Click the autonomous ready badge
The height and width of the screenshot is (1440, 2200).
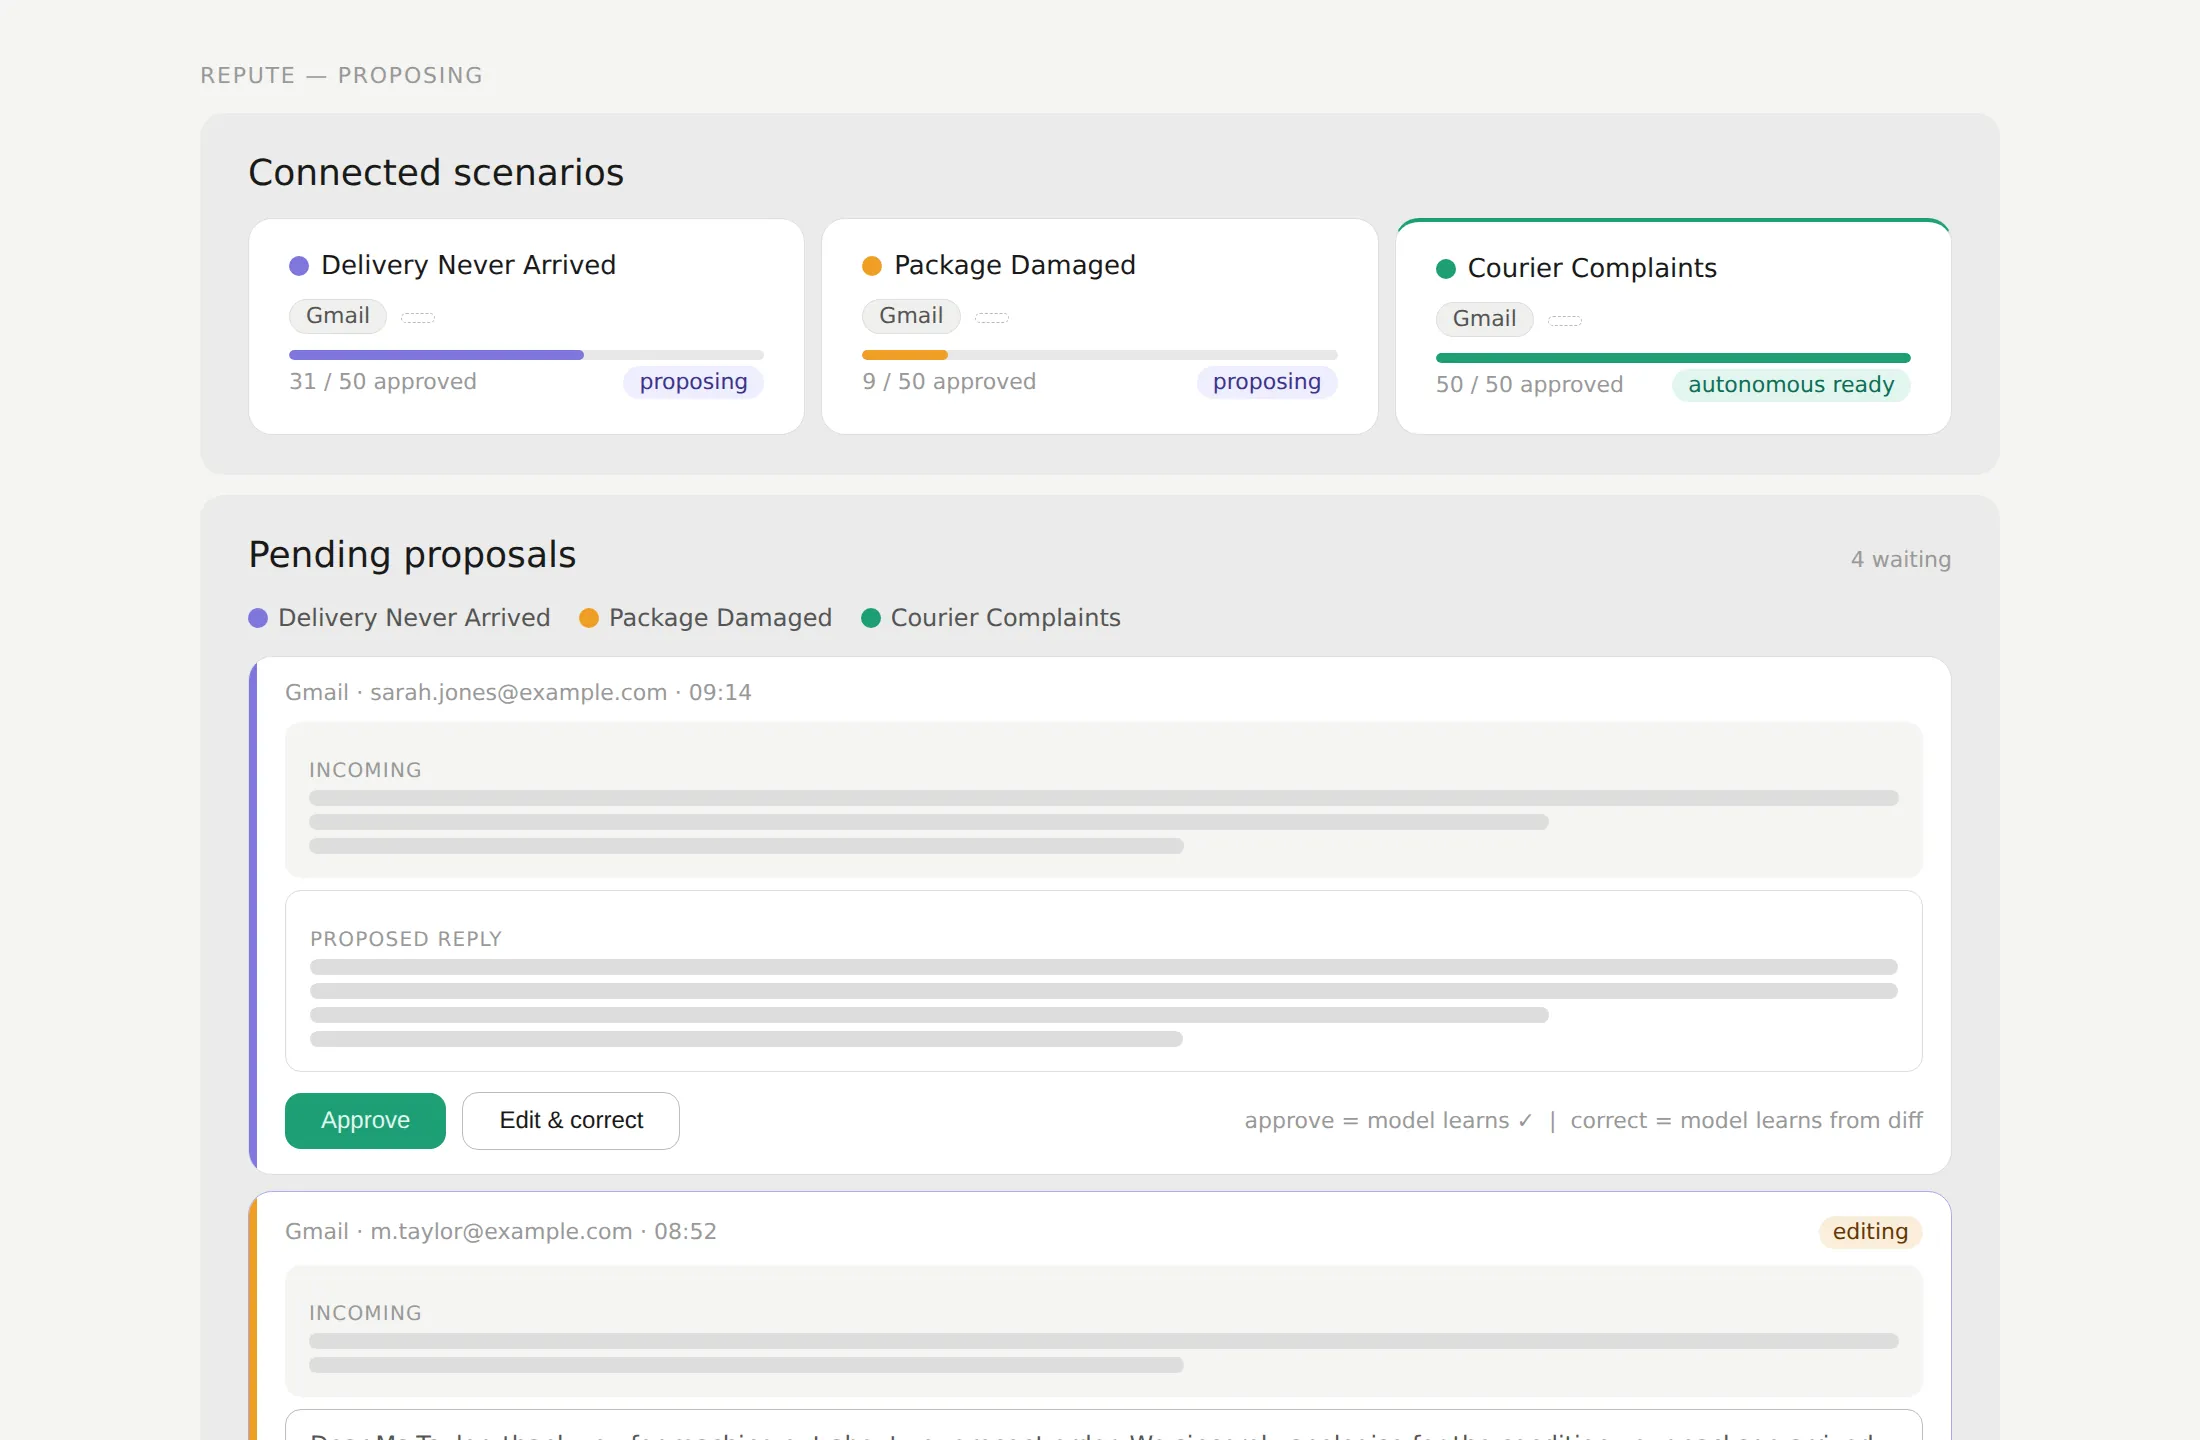coord(1791,385)
